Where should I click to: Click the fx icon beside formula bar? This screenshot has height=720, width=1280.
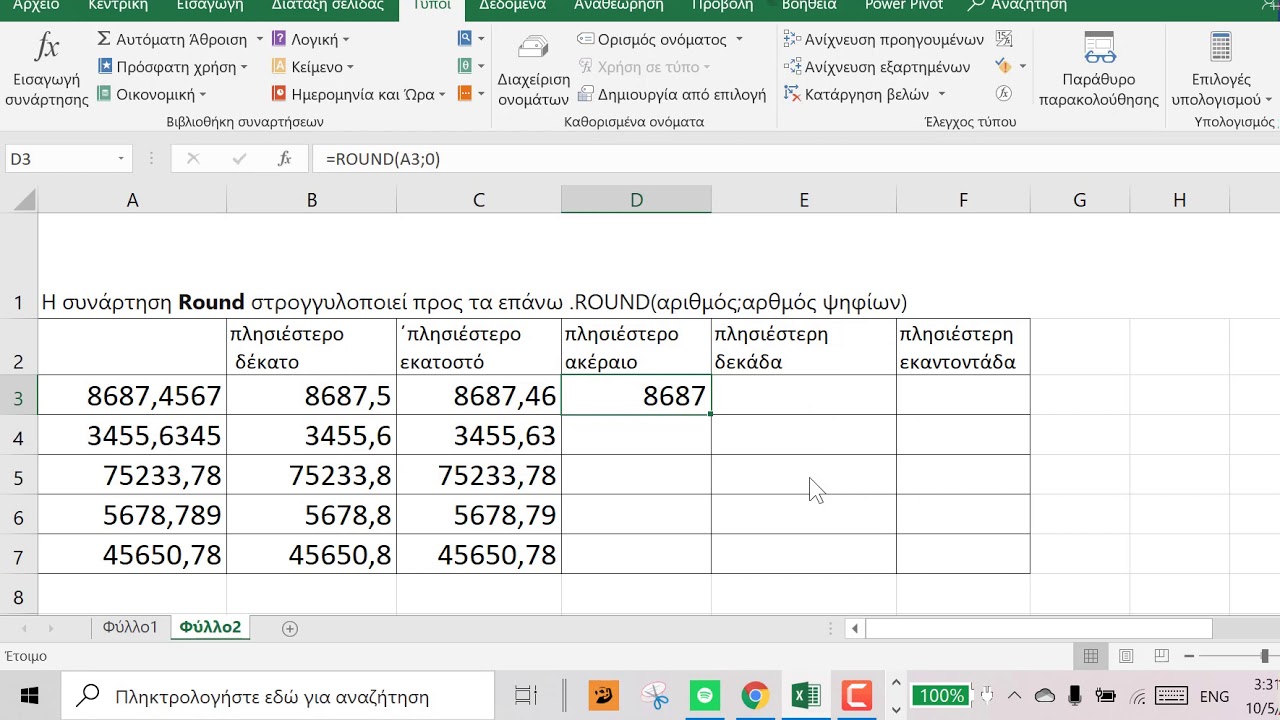pos(284,159)
